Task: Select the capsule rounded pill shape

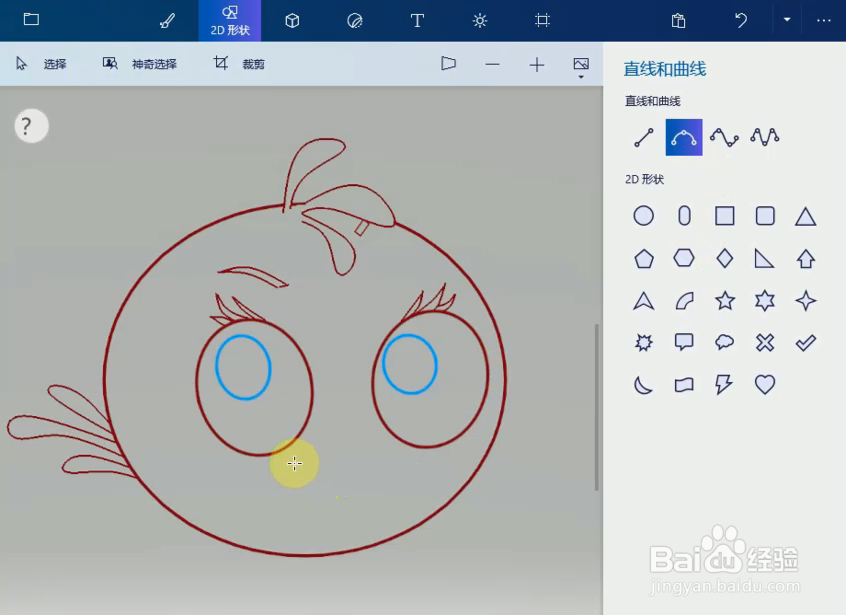Action: [x=684, y=216]
